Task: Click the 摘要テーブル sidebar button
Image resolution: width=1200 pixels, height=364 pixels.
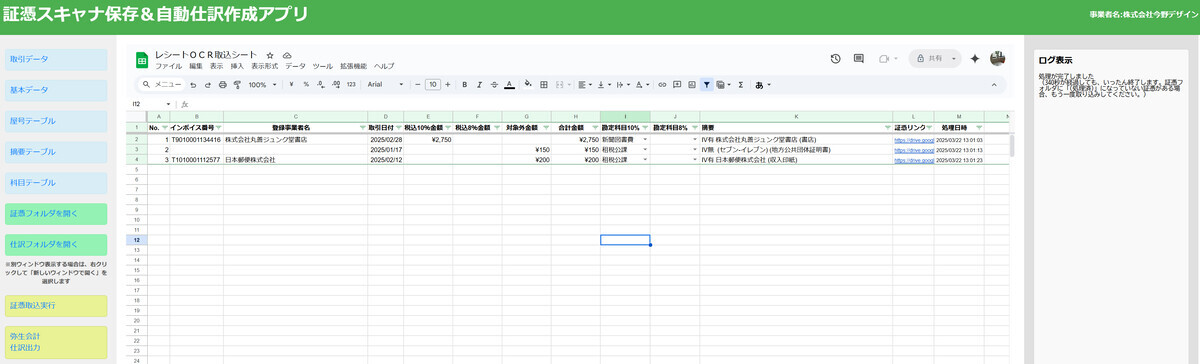Action: (x=56, y=152)
